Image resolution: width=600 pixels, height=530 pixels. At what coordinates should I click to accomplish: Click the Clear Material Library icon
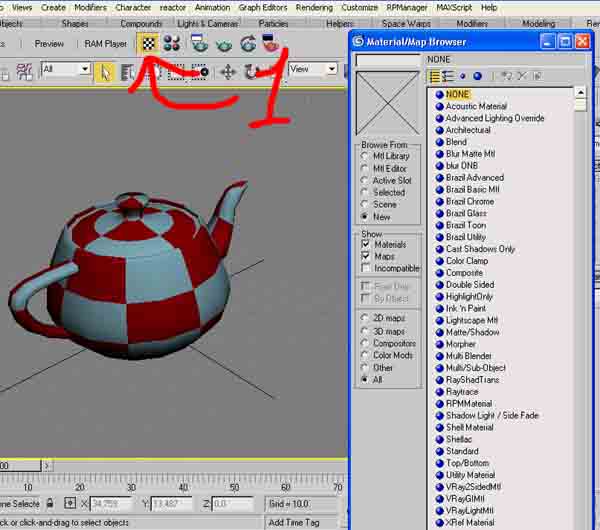pos(537,76)
